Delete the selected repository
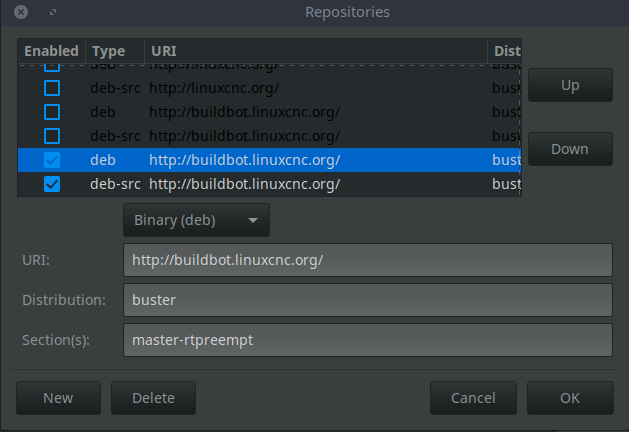 153,398
